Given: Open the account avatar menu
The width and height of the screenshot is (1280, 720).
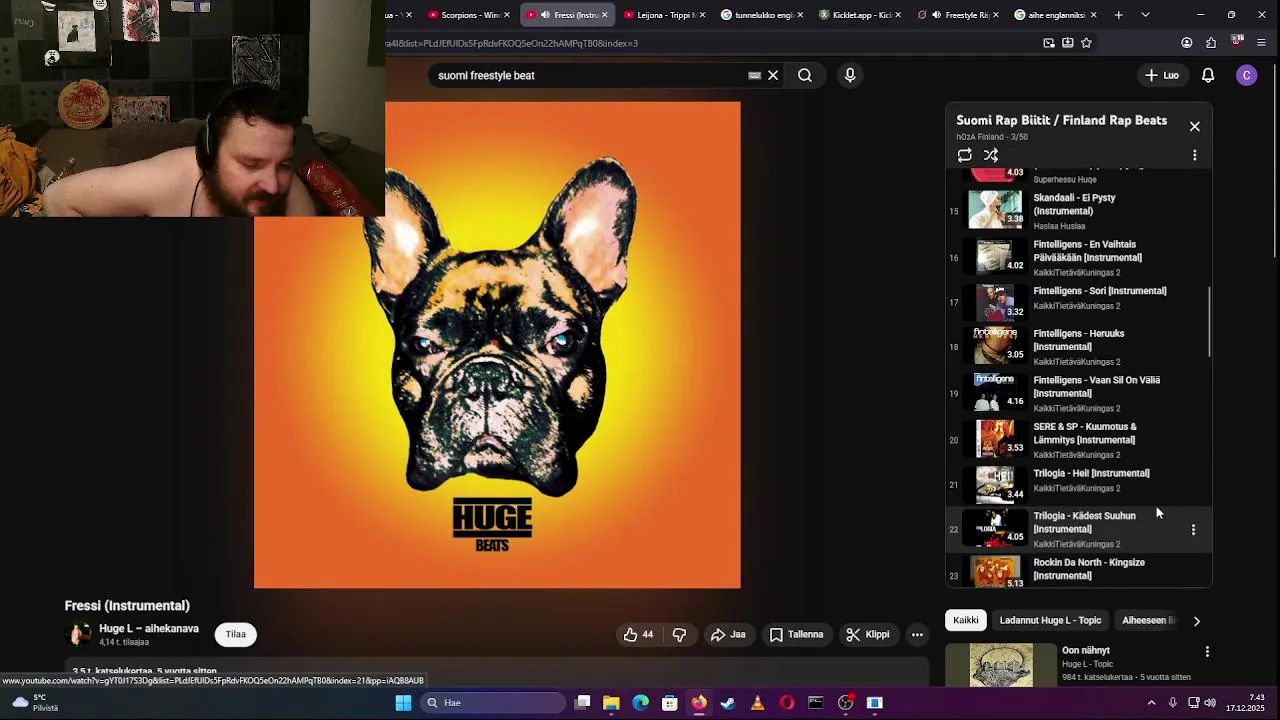Looking at the screenshot, I should pos(1246,75).
